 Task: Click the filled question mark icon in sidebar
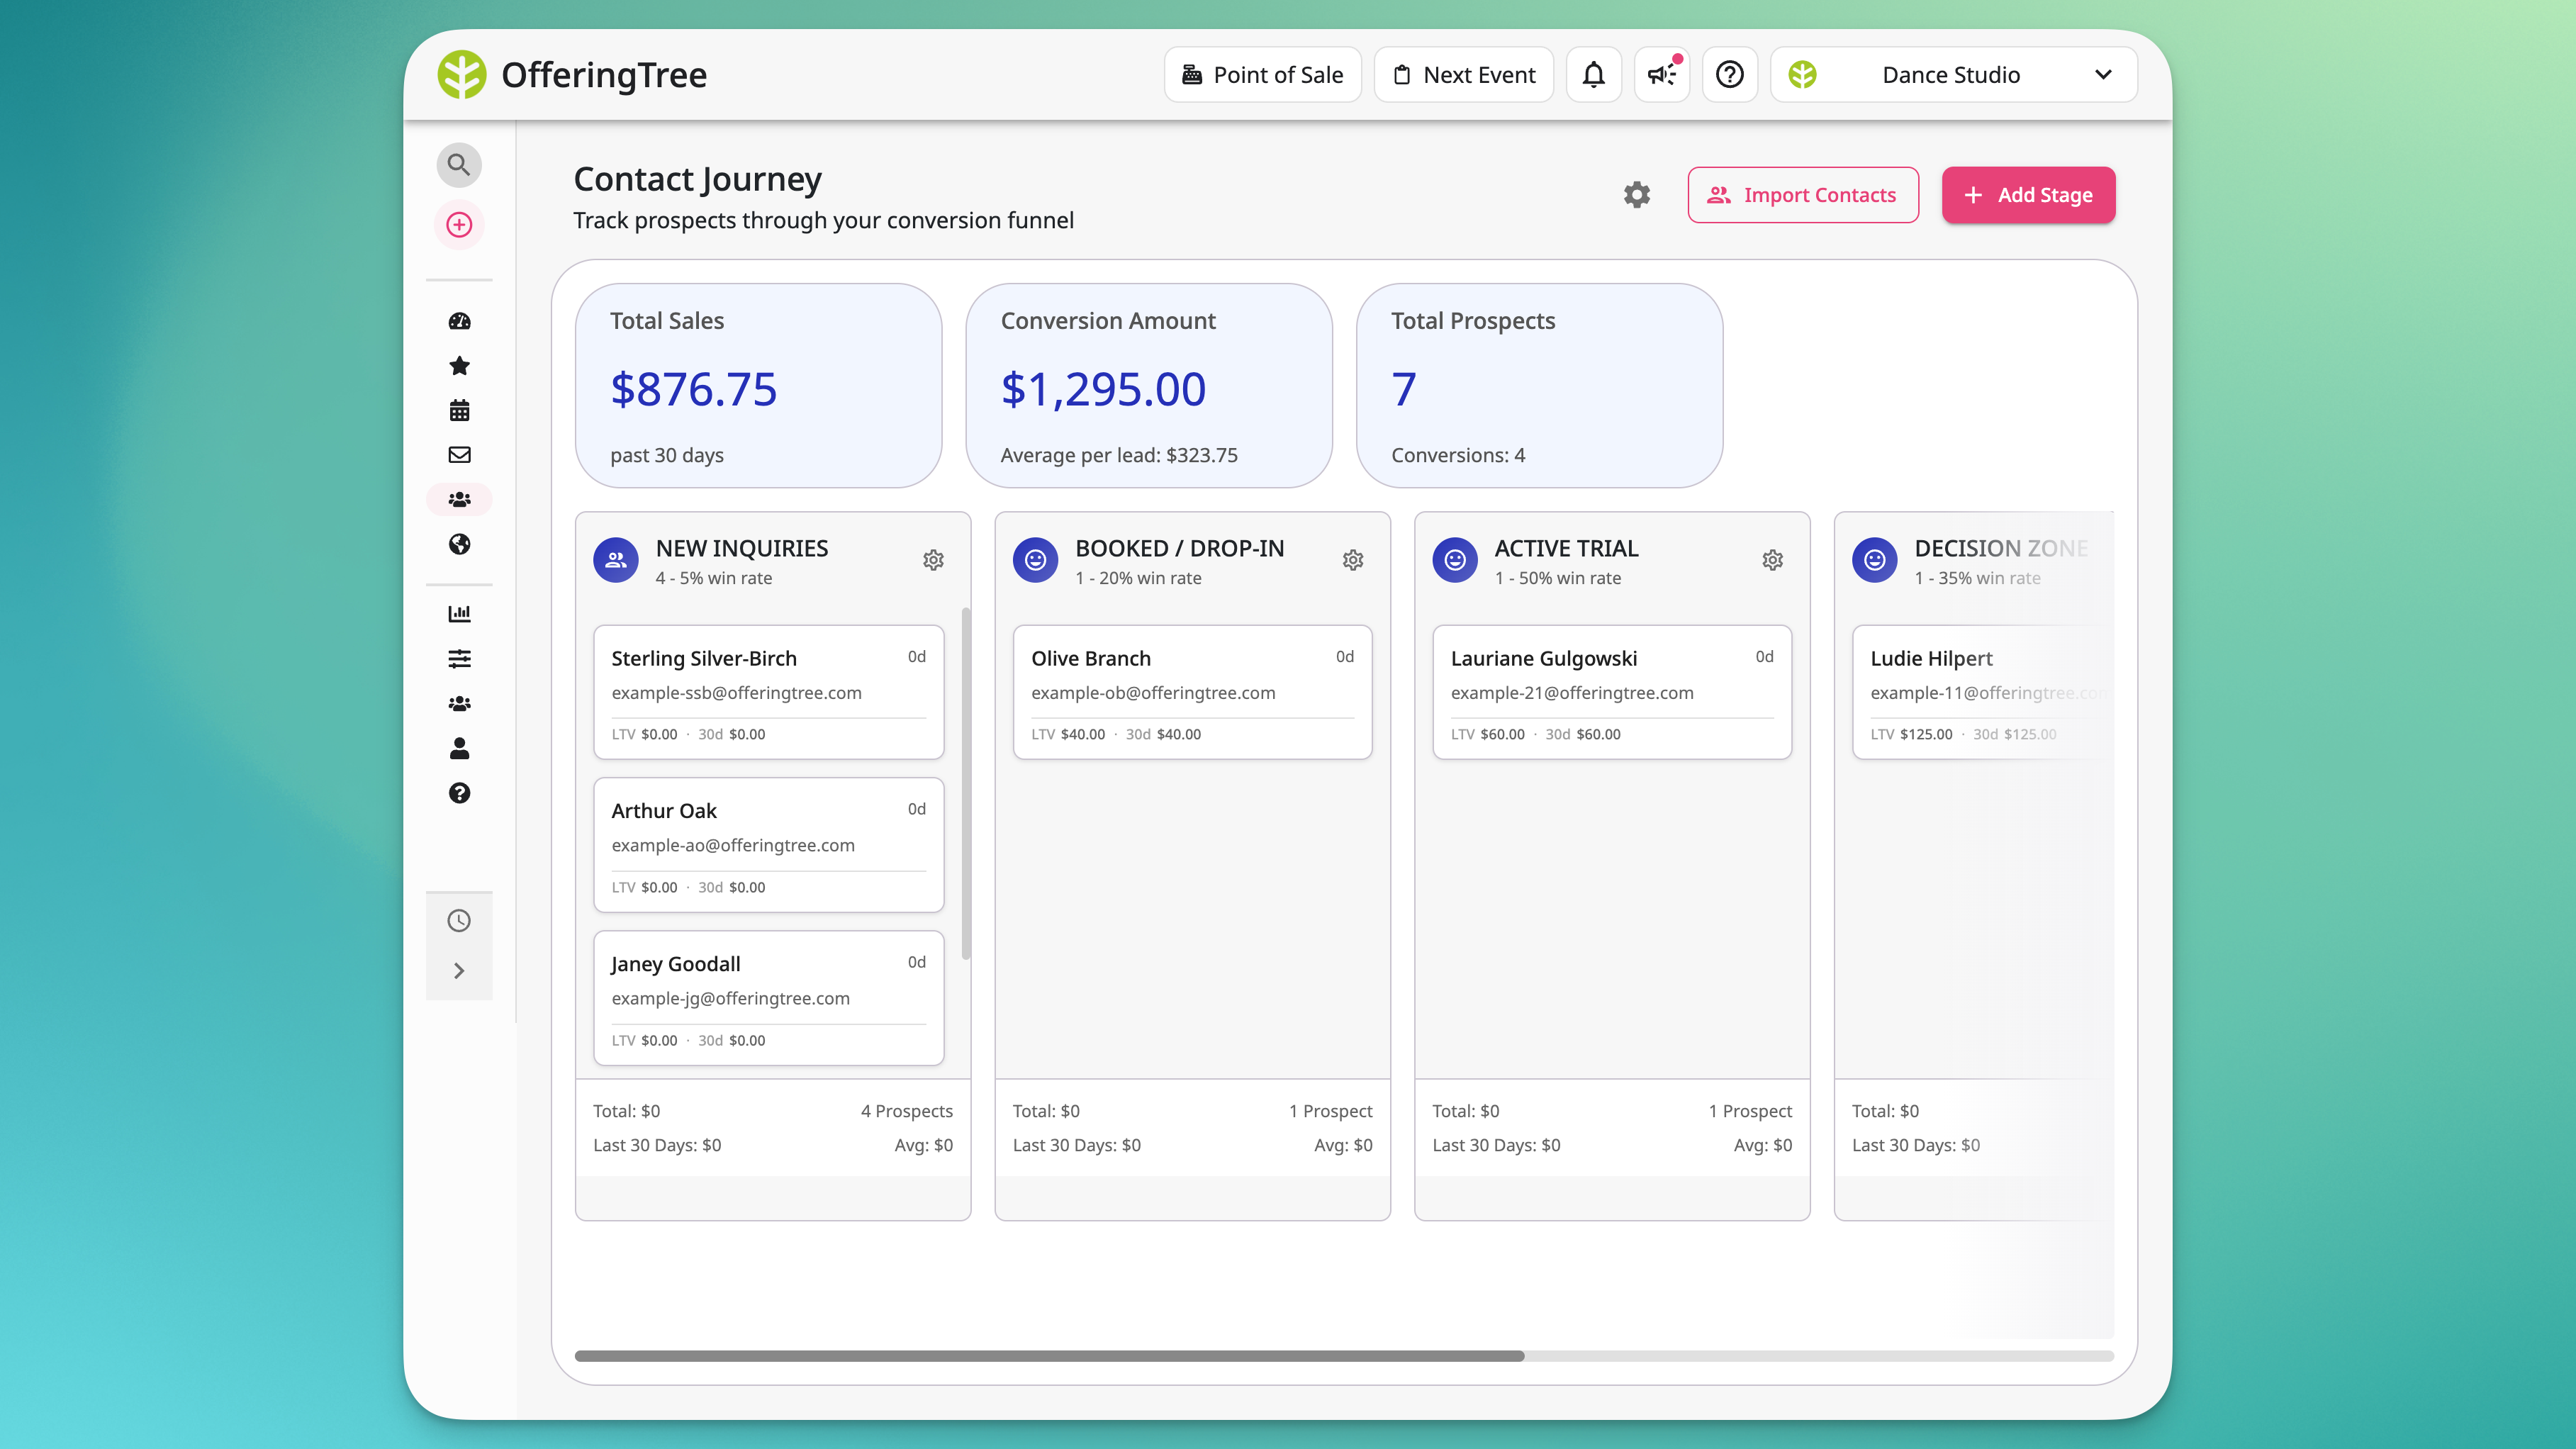click(x=459, y=793)
